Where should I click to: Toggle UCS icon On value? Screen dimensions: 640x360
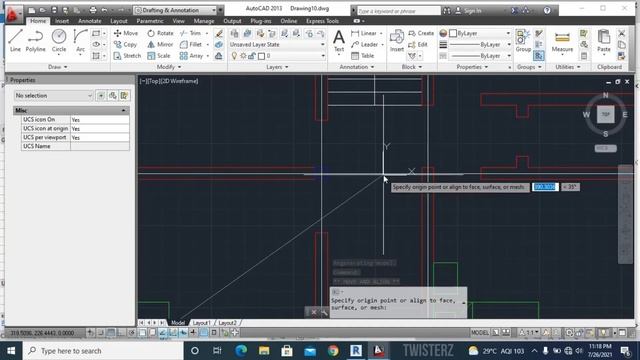pyautogui.click(x=100, y=120)
